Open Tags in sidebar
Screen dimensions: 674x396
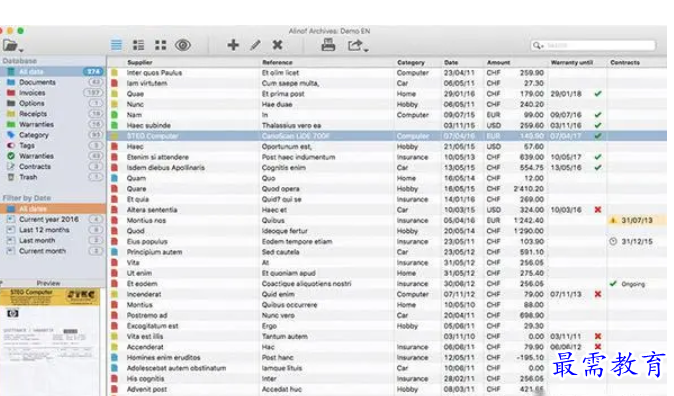(x=52, y=145)
